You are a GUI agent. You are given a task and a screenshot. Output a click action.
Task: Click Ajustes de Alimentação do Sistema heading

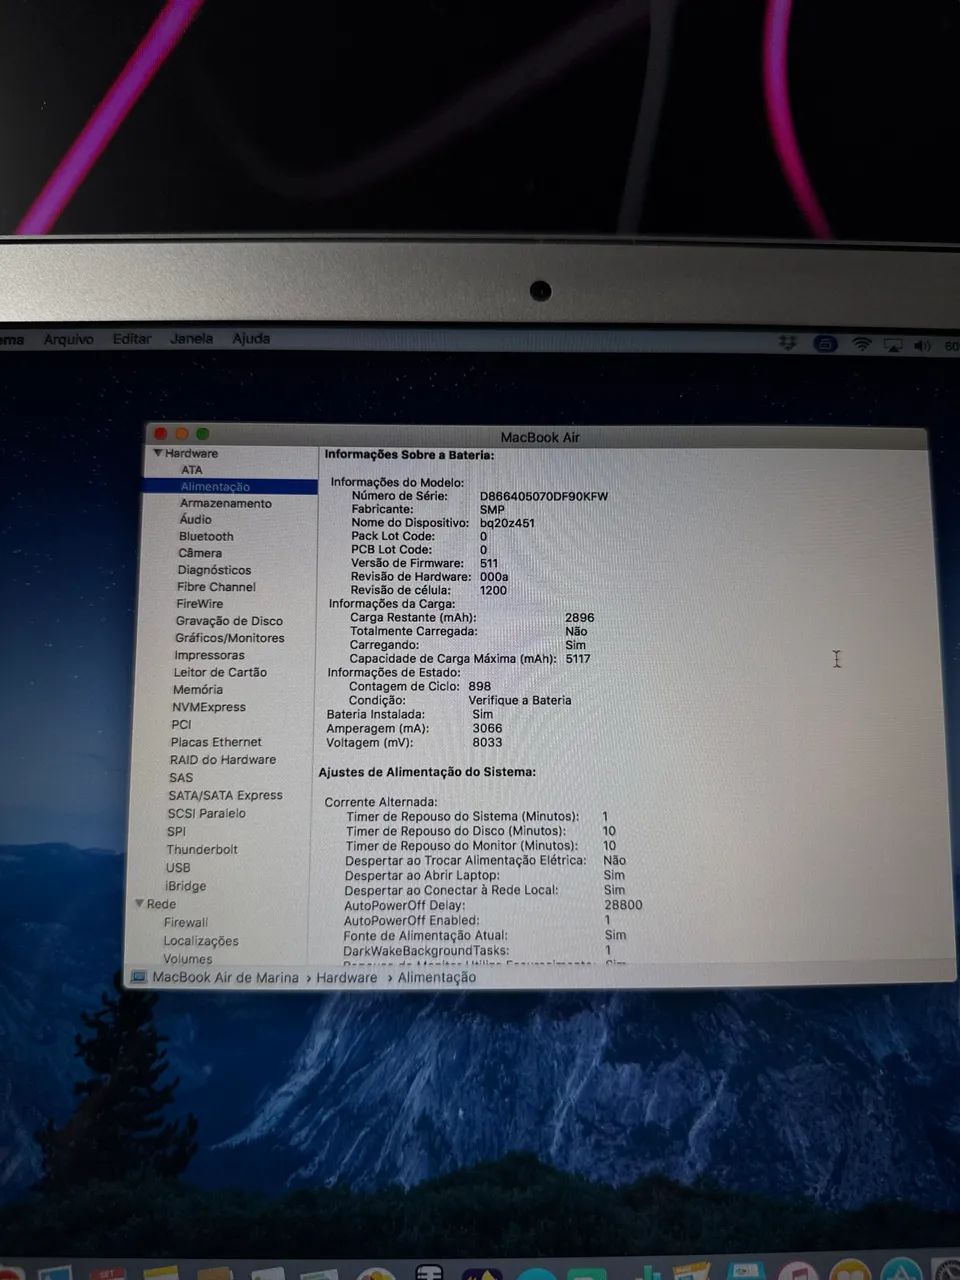(x=427, y=772)
